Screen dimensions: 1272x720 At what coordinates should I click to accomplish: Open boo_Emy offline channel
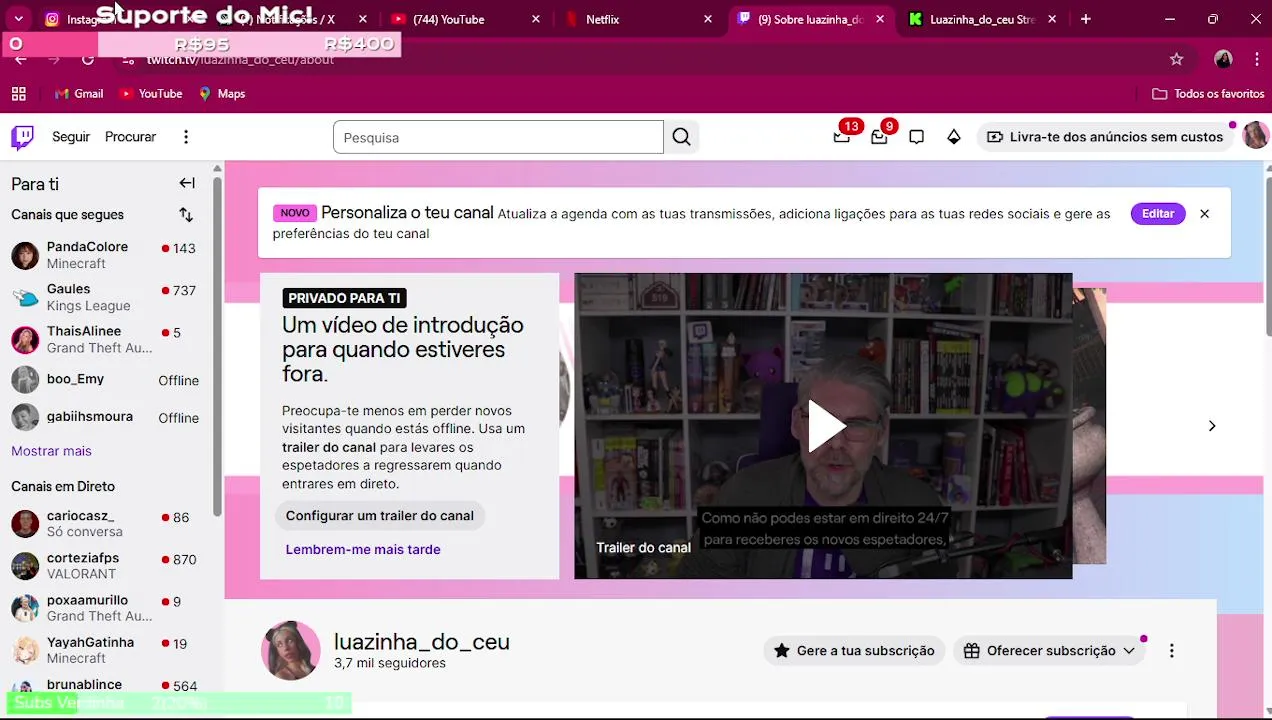coord(105,380)
